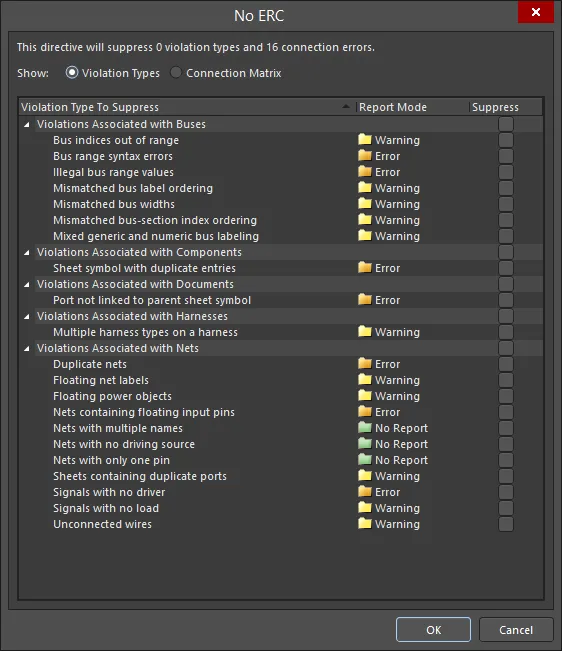562x651 pixels.
Task: Click the Error icon beside Duplicate nets
Action: [364, 363]
